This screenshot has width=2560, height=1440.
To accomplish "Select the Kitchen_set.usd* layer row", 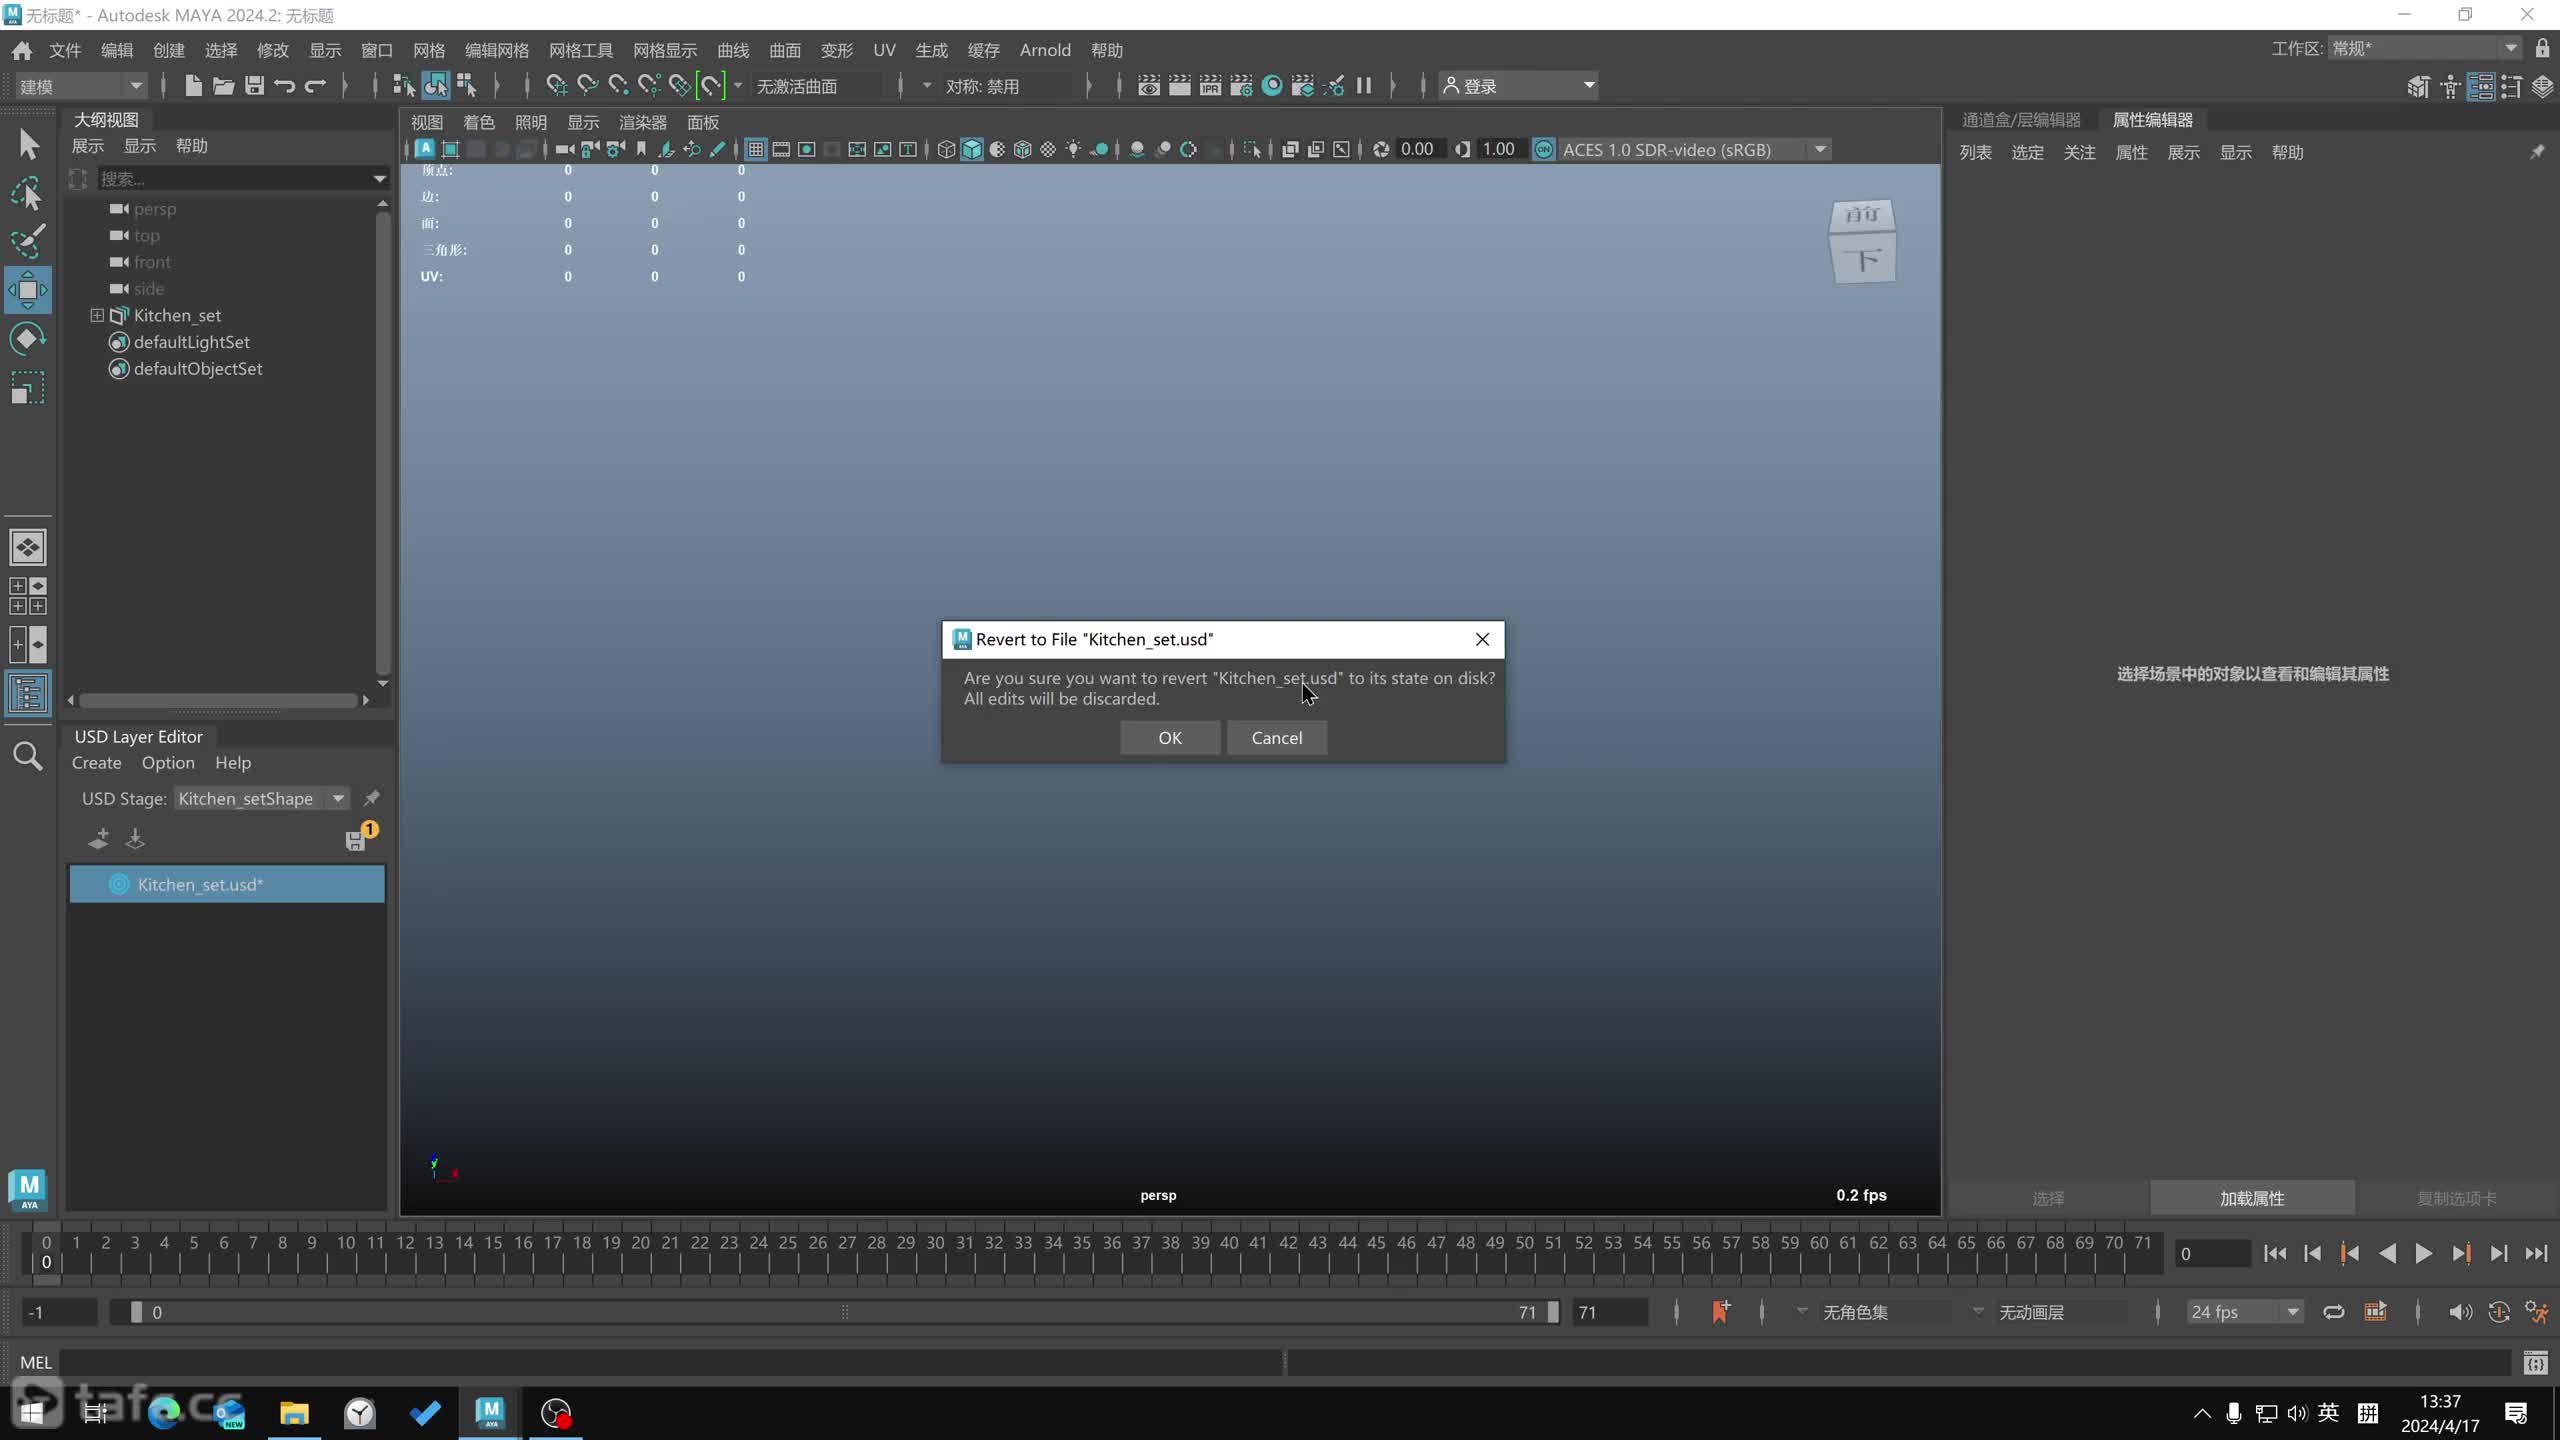I will [x=227, y=885].
